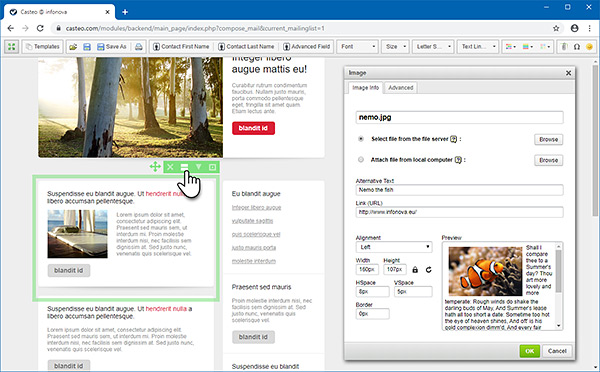Click Browse for the file server option
600x372 pixels.
tap(548, 139)
